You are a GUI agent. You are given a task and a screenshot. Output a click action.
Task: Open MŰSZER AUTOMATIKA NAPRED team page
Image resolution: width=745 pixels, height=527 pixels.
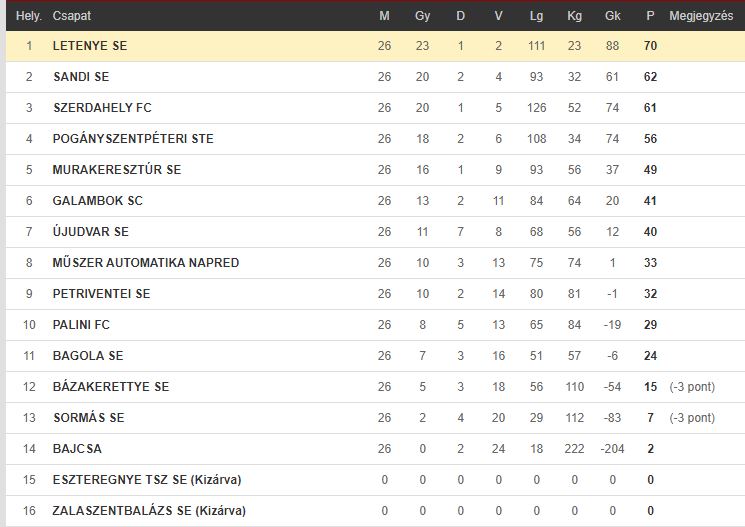coord(146,263)
